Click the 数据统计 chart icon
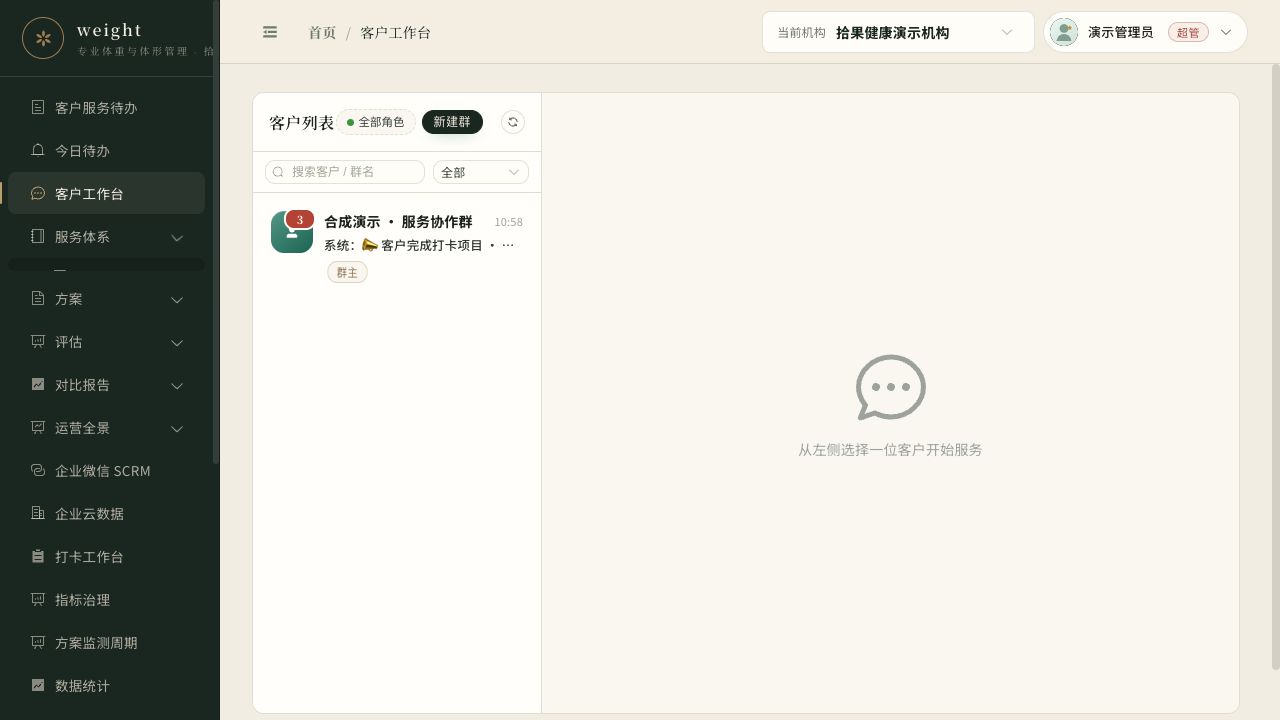The image size is (1280, 720). tap(38, 685)
